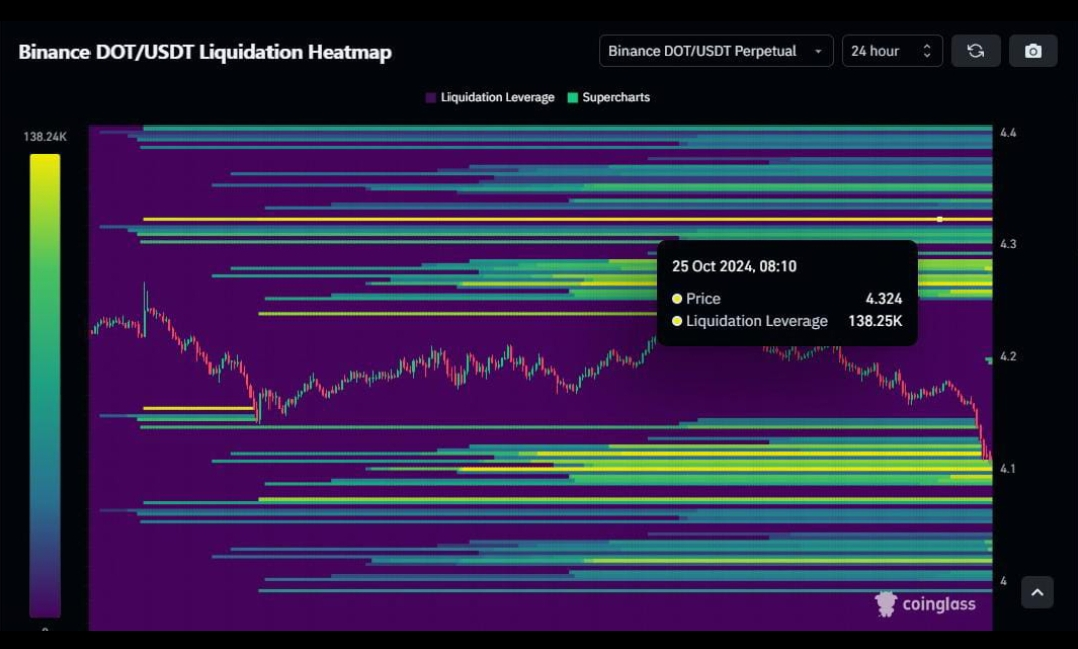
Task: Click the scroll-to-top chevron button
Action: [x=1037, y=592]
